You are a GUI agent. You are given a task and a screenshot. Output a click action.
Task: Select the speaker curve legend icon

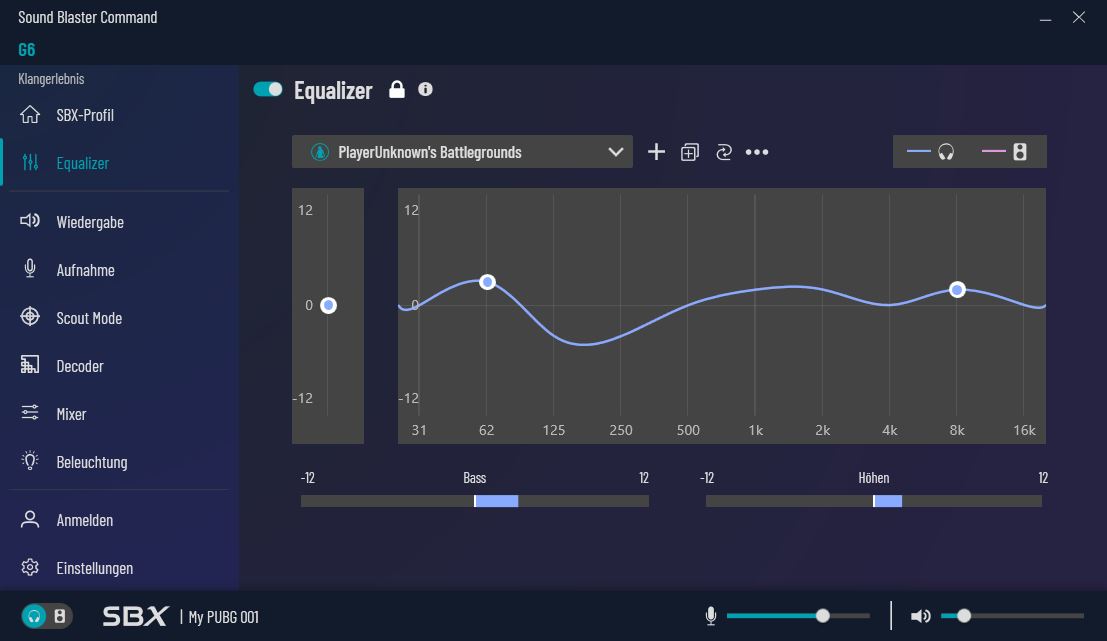point(1019,152)
